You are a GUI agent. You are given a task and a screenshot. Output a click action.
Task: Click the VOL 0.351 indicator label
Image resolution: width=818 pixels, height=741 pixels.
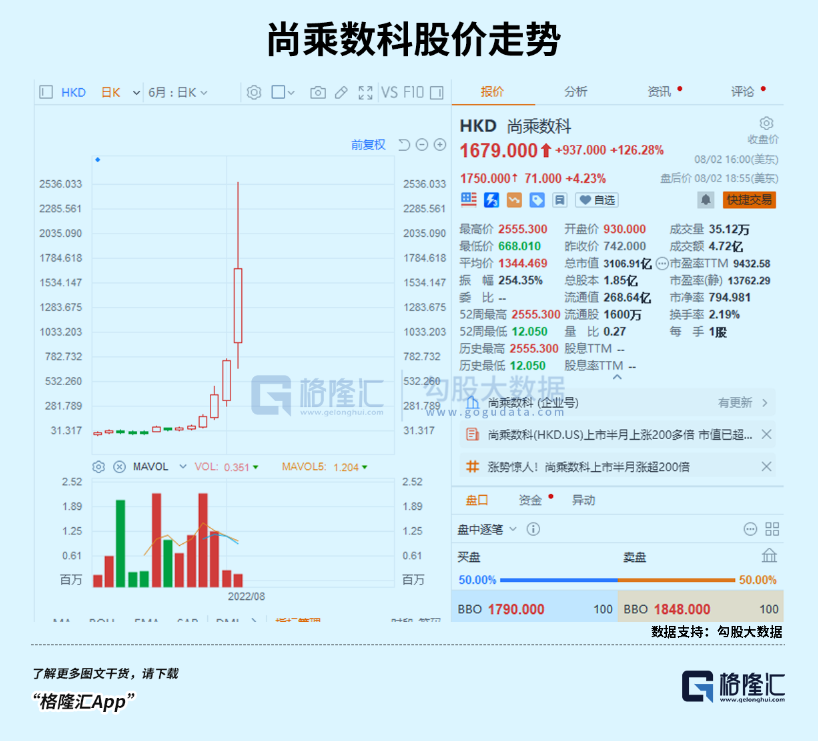click(x=226, y=467)
